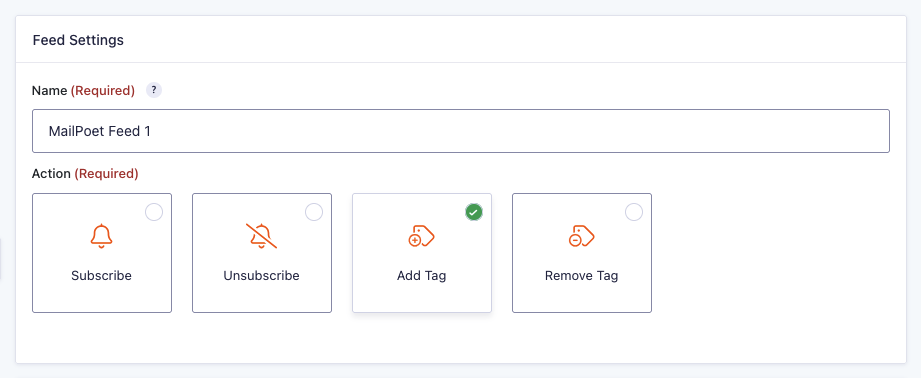Click the Feed Settings heading
Screen dimensions: 921x378
[78, 40]
